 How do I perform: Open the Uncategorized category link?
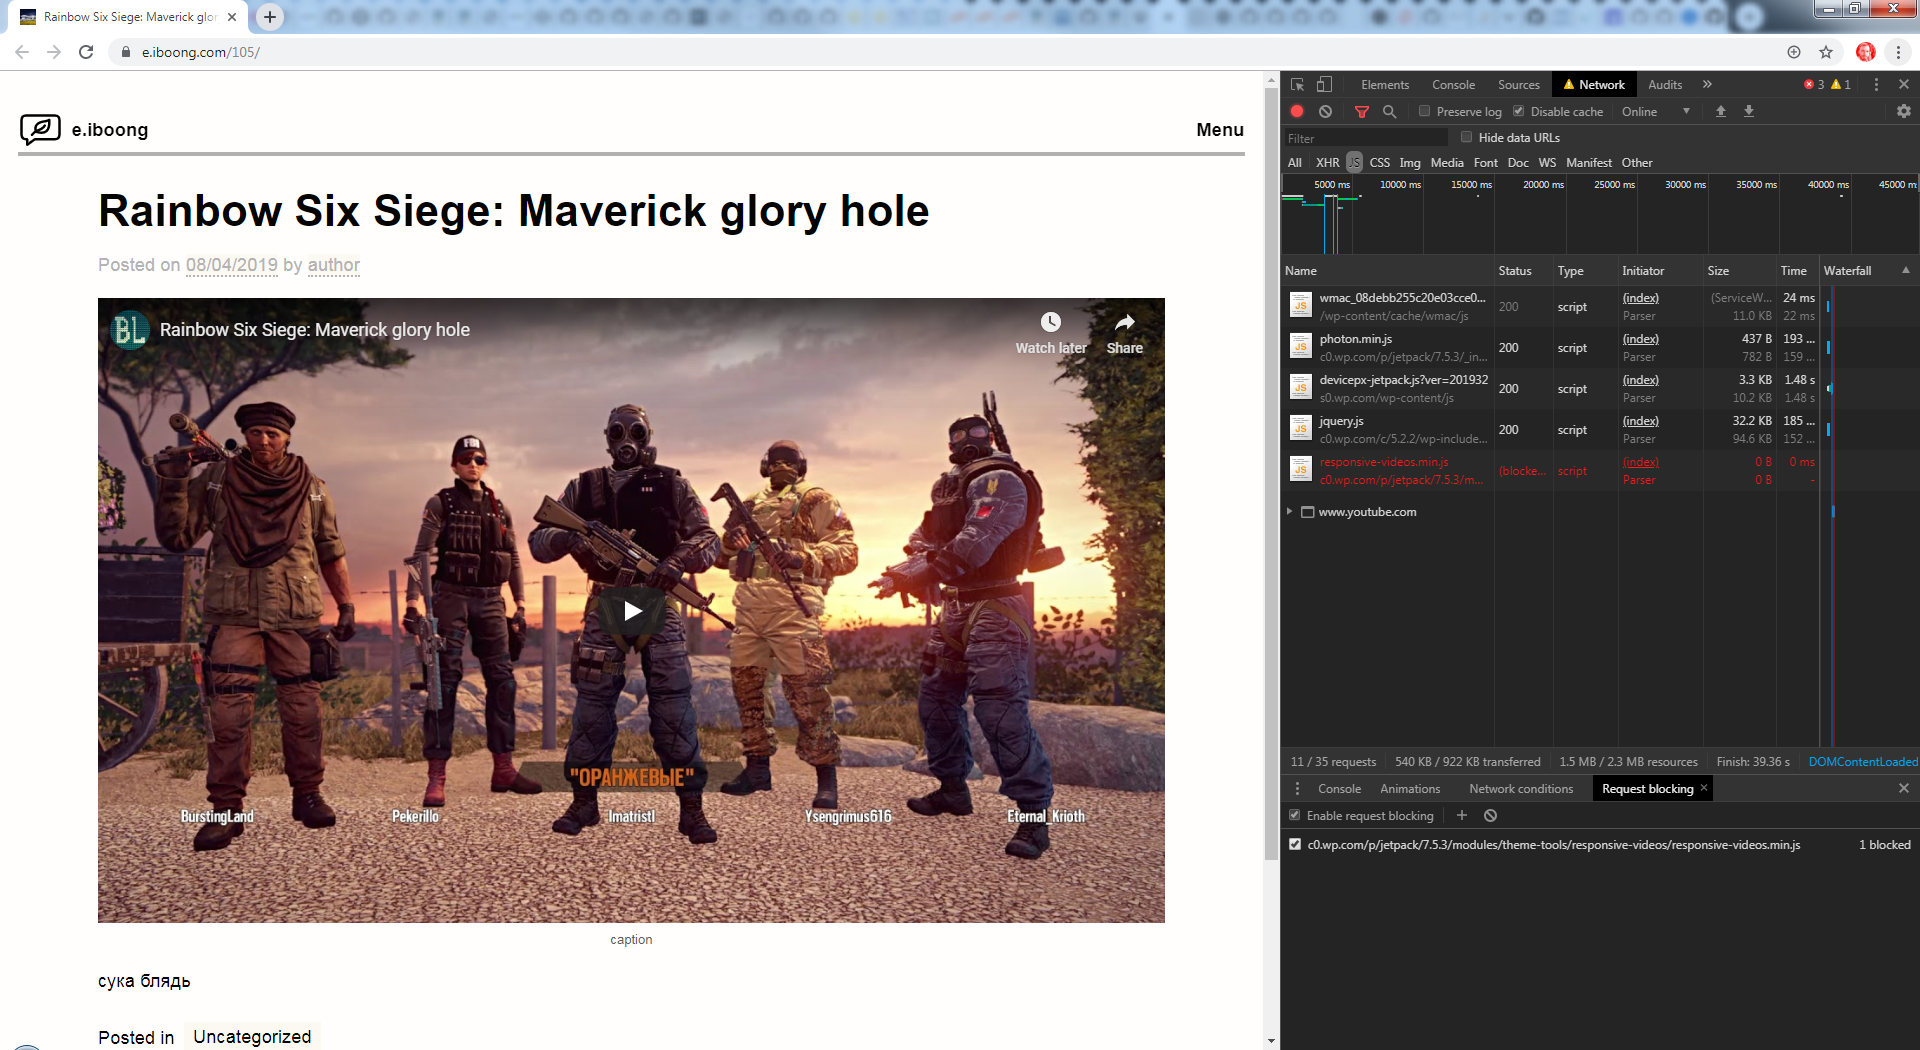click(252, 1037)
